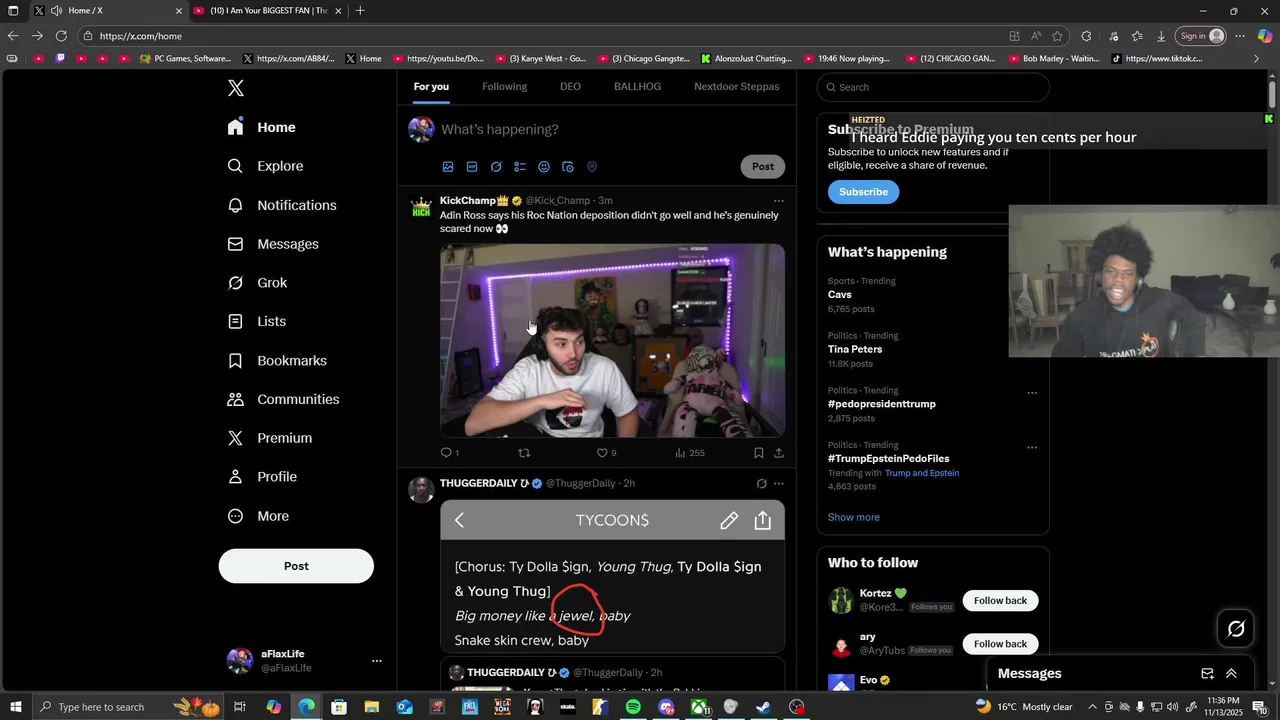Reply to the KickChamp post
The image size is (1280, 720).
449,453
